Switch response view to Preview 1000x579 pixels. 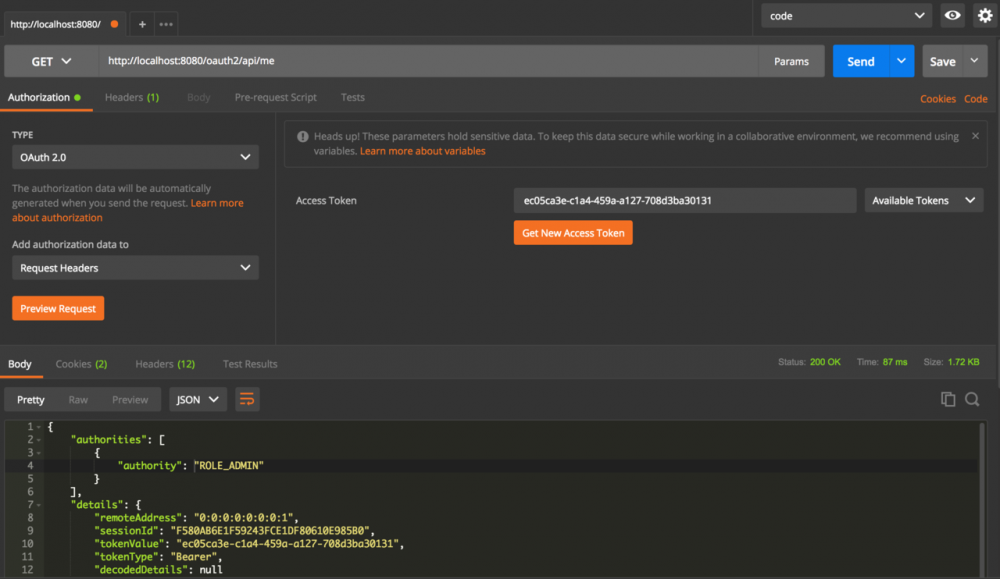(130, 398)
